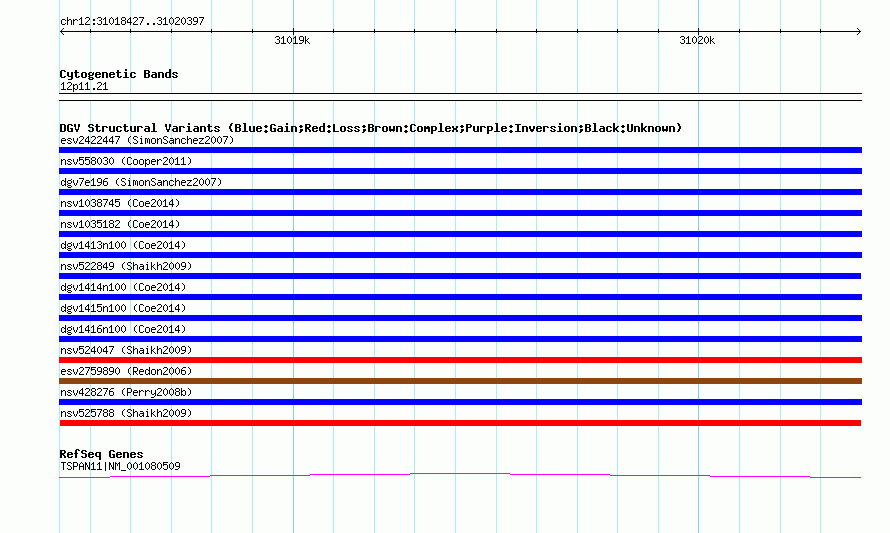Click the RefSeq Genes track title
Viewport: 890px width, 533px height.
click(101, 454)
